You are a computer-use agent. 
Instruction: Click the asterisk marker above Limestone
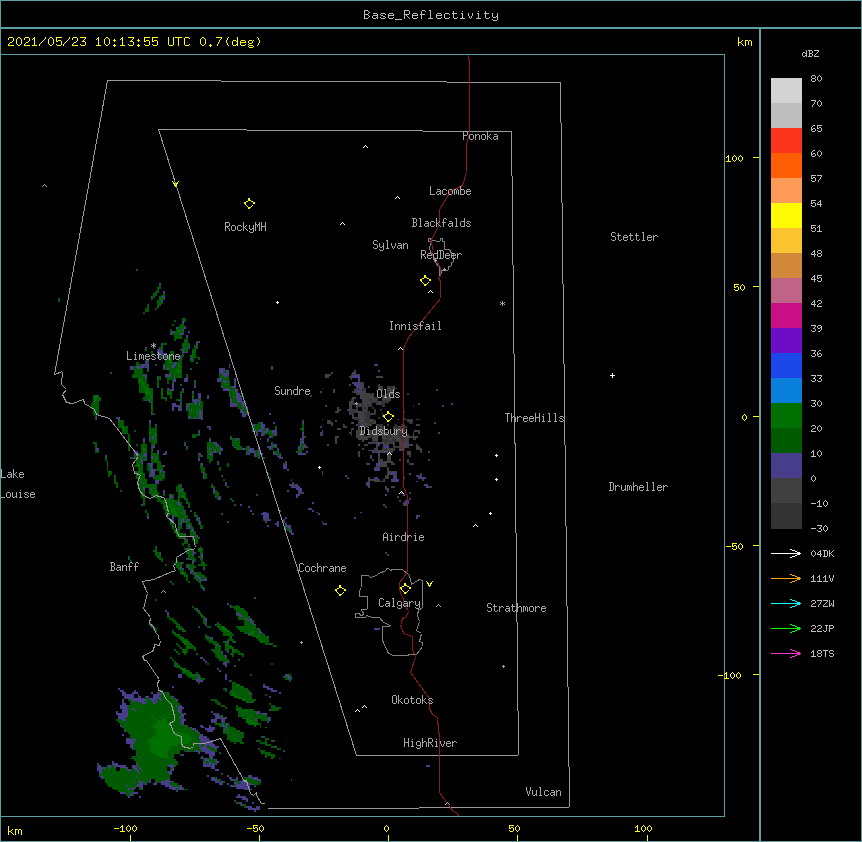(153, 346)
